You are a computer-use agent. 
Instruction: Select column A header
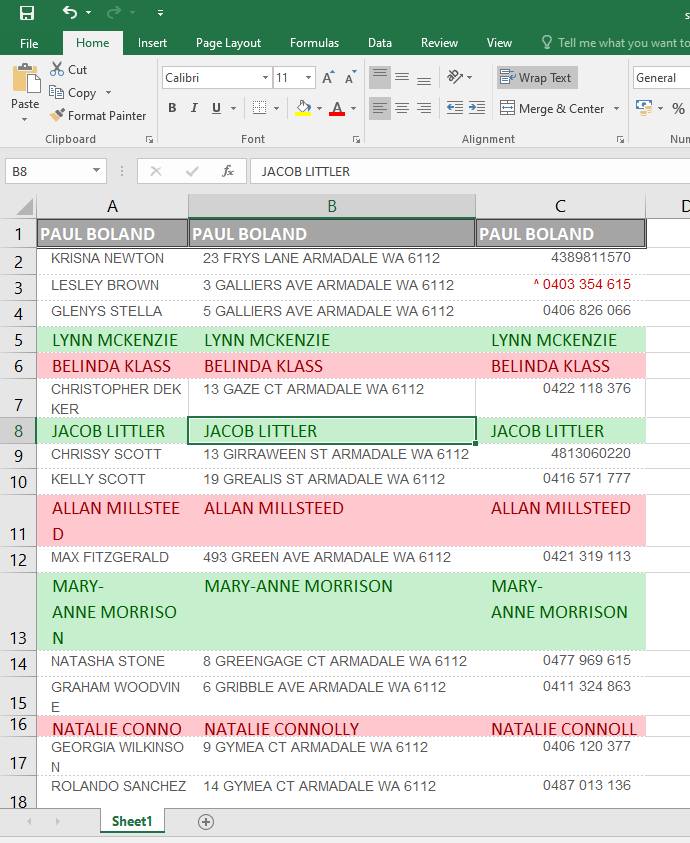[x=112, y=206]
